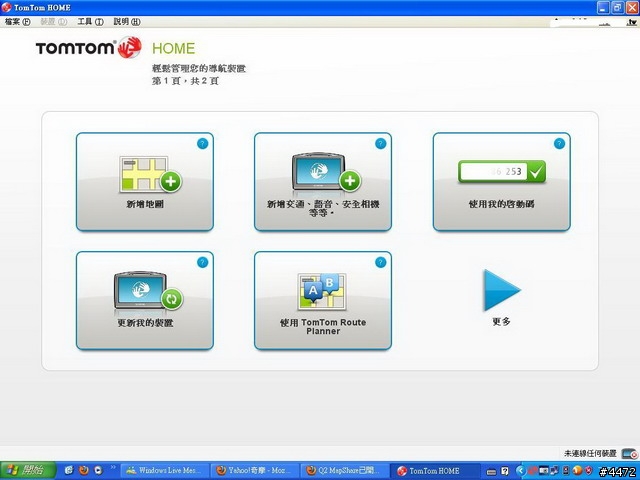Image resolution: width=640 pixels, height=480 pixels.
Task: Open help bubble on 新增交通 tile
Action: [380, 144]
